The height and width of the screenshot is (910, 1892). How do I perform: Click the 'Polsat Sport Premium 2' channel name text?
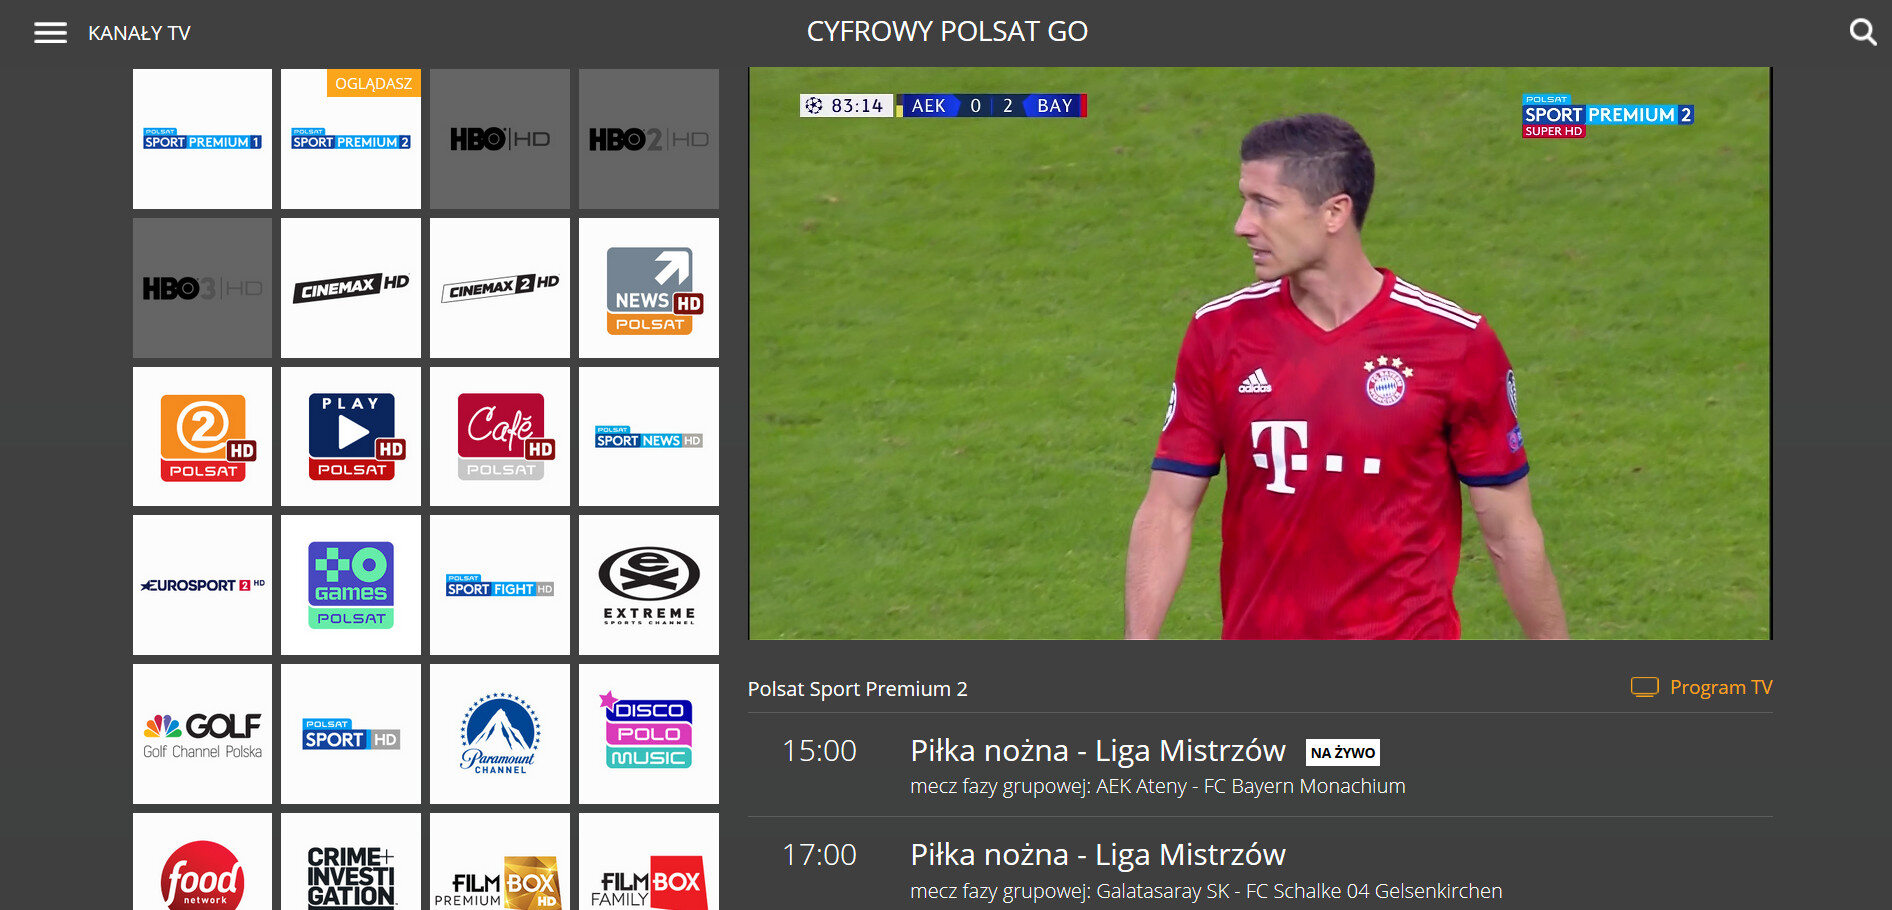857,689
